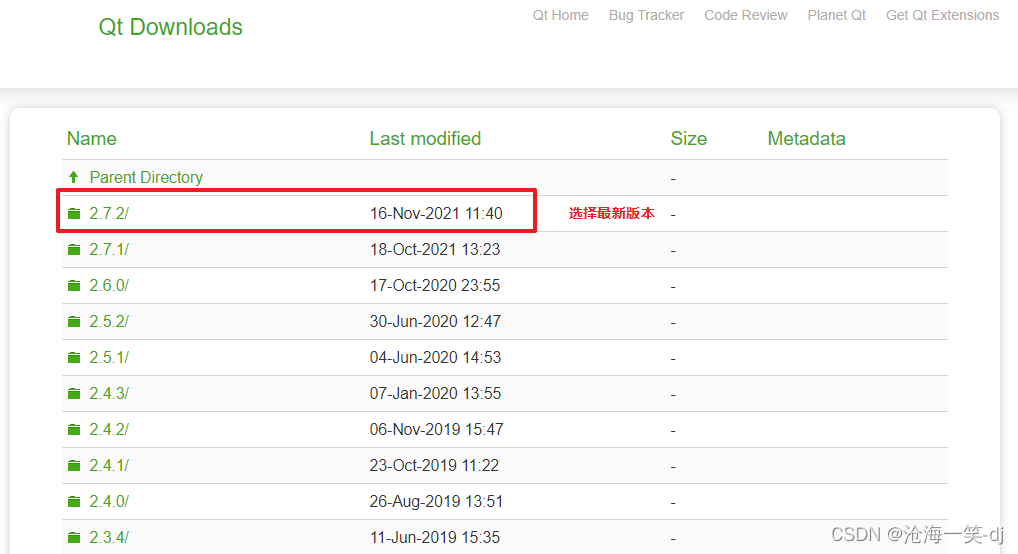Open the 2.6.0/ directory link
The image size is (1018, 554).
(x=109, y=286)
